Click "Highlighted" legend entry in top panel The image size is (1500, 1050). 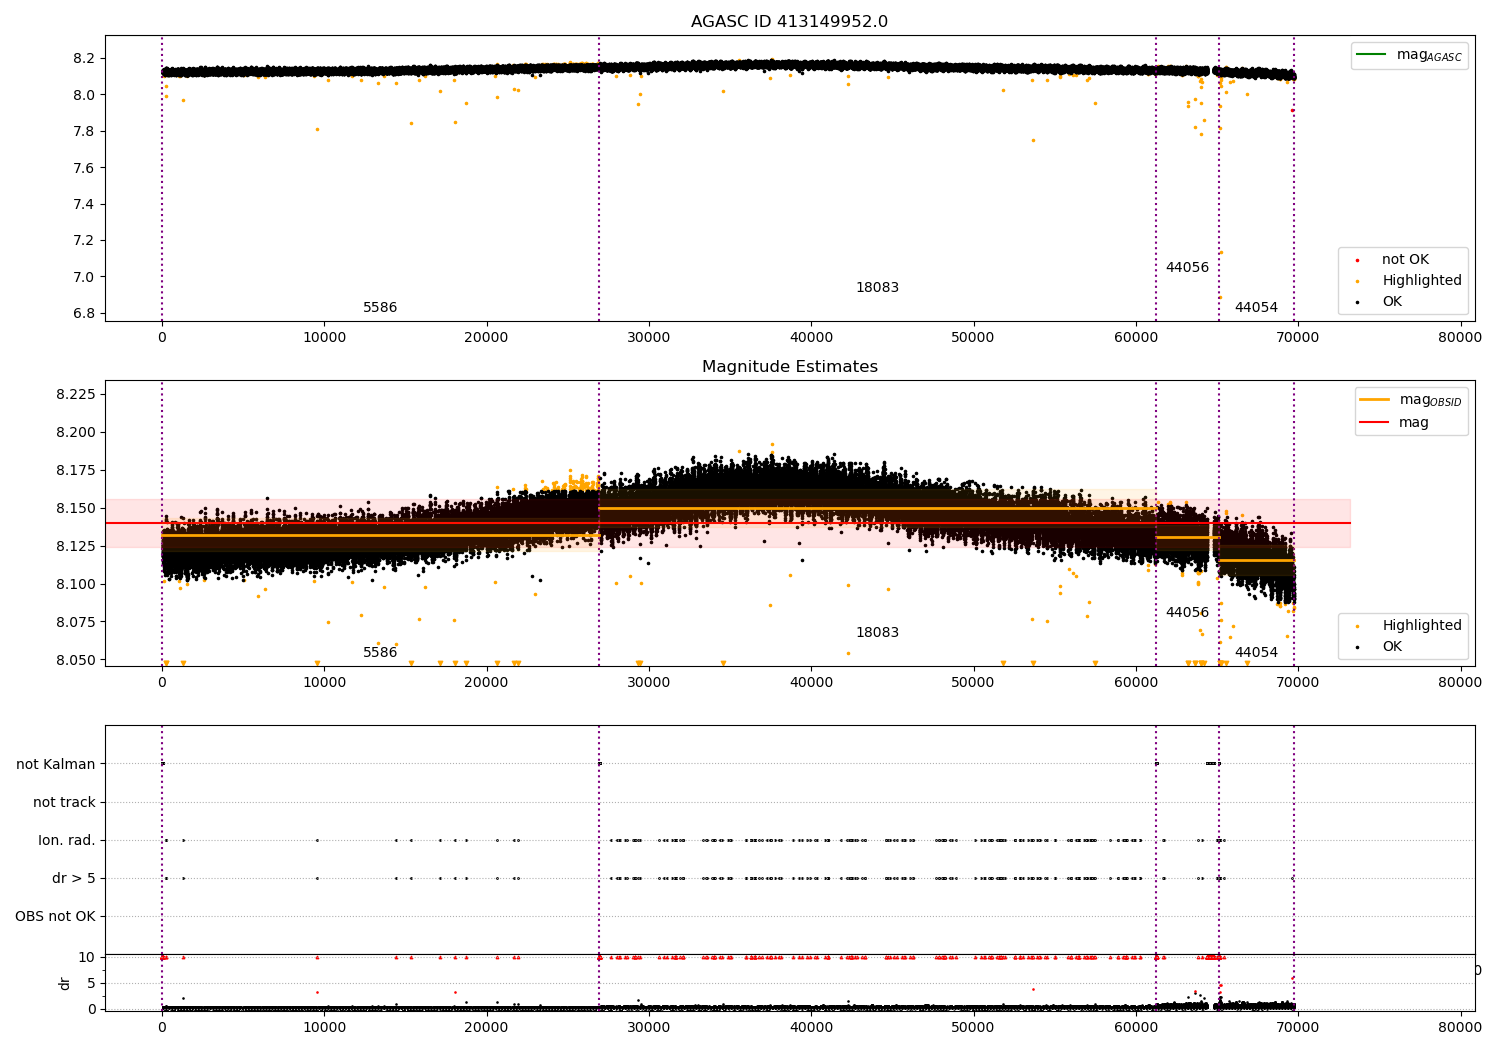click(x=1421, y=281)
